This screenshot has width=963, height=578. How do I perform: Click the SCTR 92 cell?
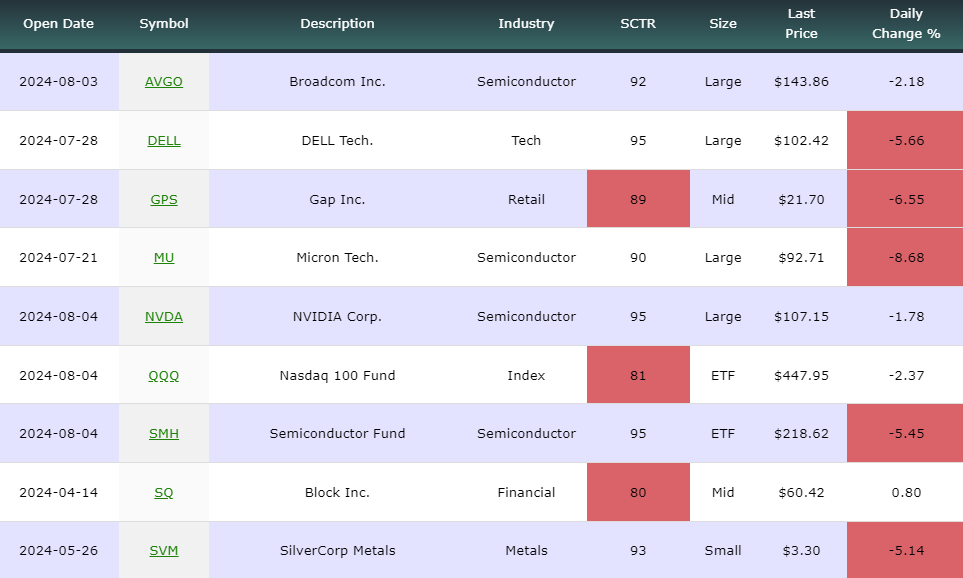pos(637,82)
